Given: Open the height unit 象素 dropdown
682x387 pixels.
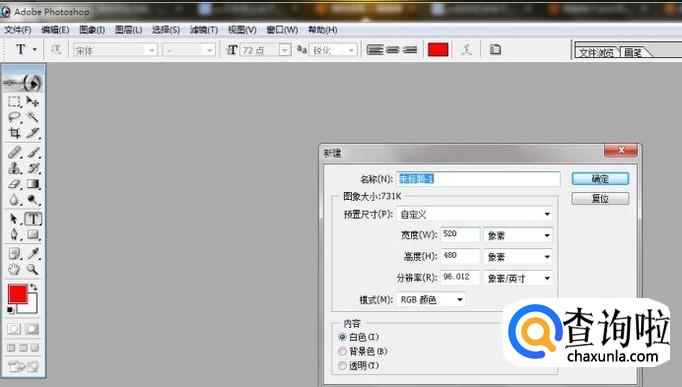Looking at the screenshot, I should pyautogui.click(x=518, y=257).
